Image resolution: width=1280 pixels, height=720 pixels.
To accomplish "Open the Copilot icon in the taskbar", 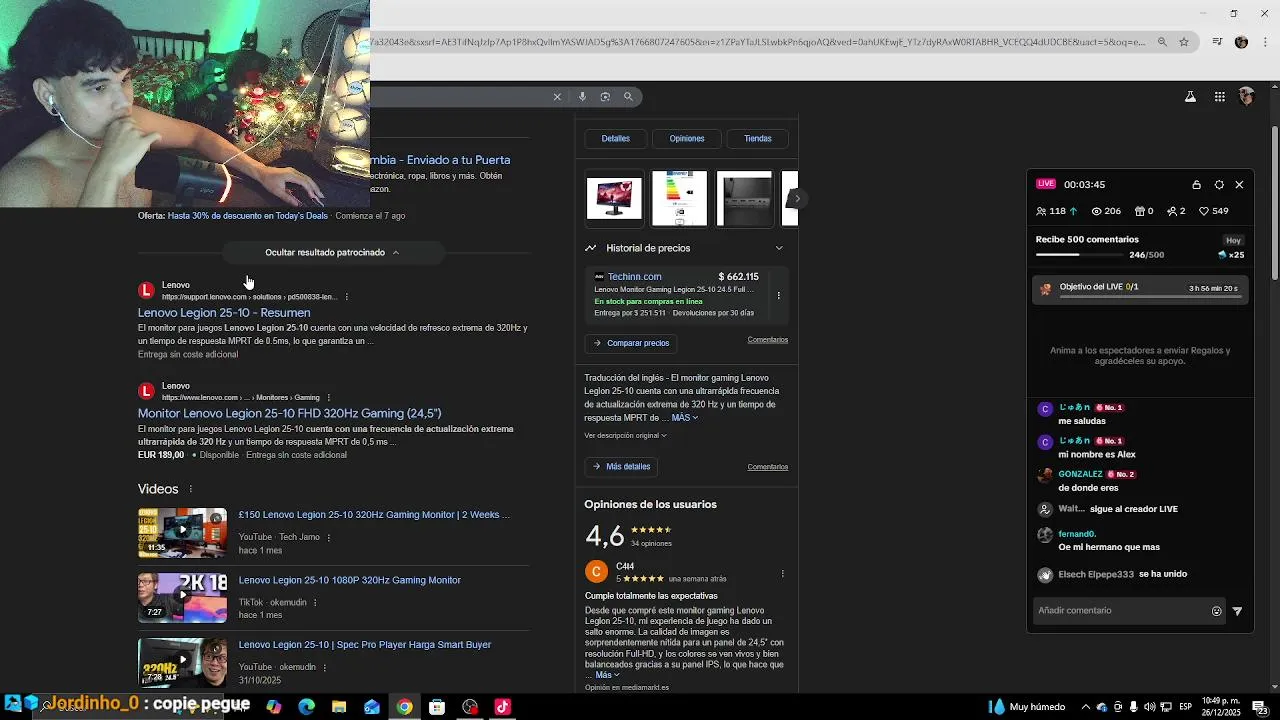I will [274, 707].
